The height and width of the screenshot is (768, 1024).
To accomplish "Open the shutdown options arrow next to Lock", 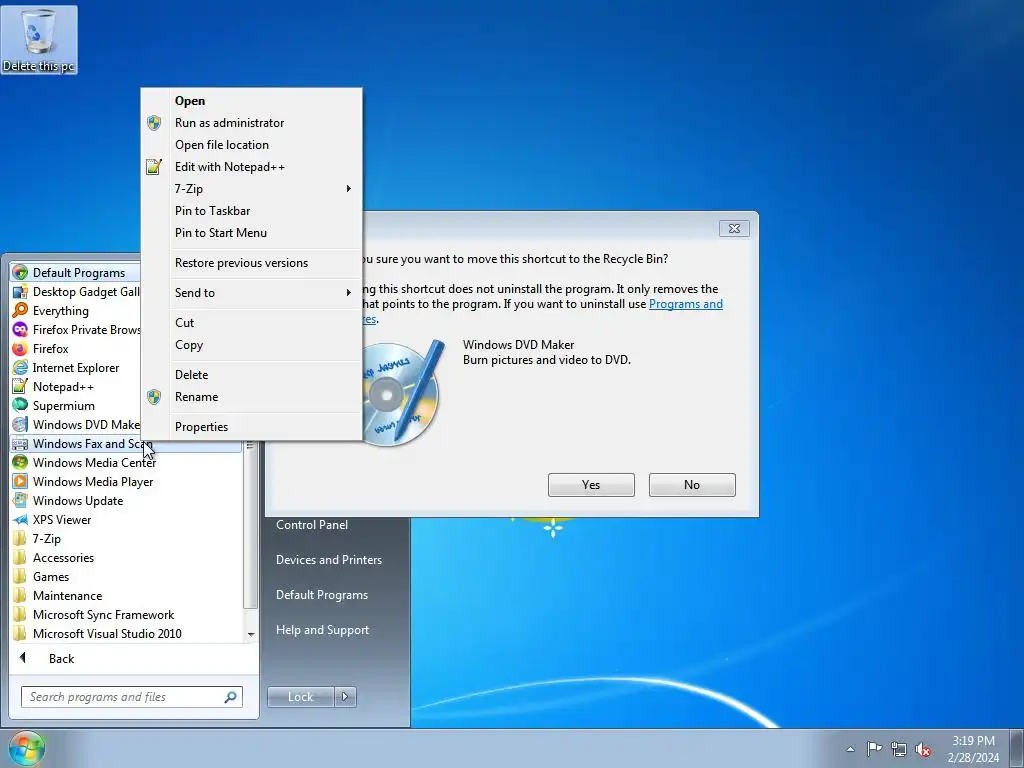I will click(x=345, y=697).
